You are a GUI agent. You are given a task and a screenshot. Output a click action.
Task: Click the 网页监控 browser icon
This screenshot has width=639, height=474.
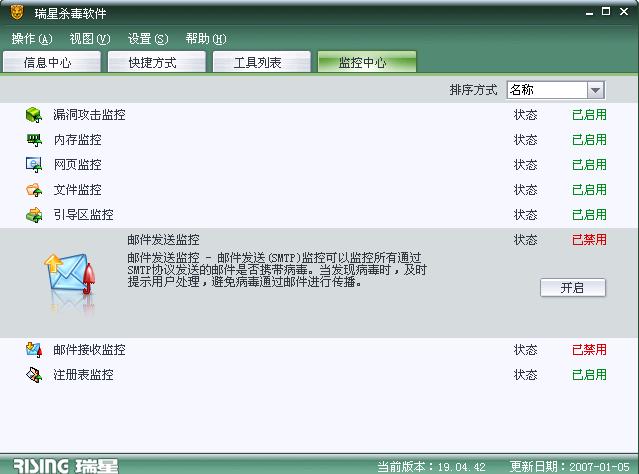point(34,165)
